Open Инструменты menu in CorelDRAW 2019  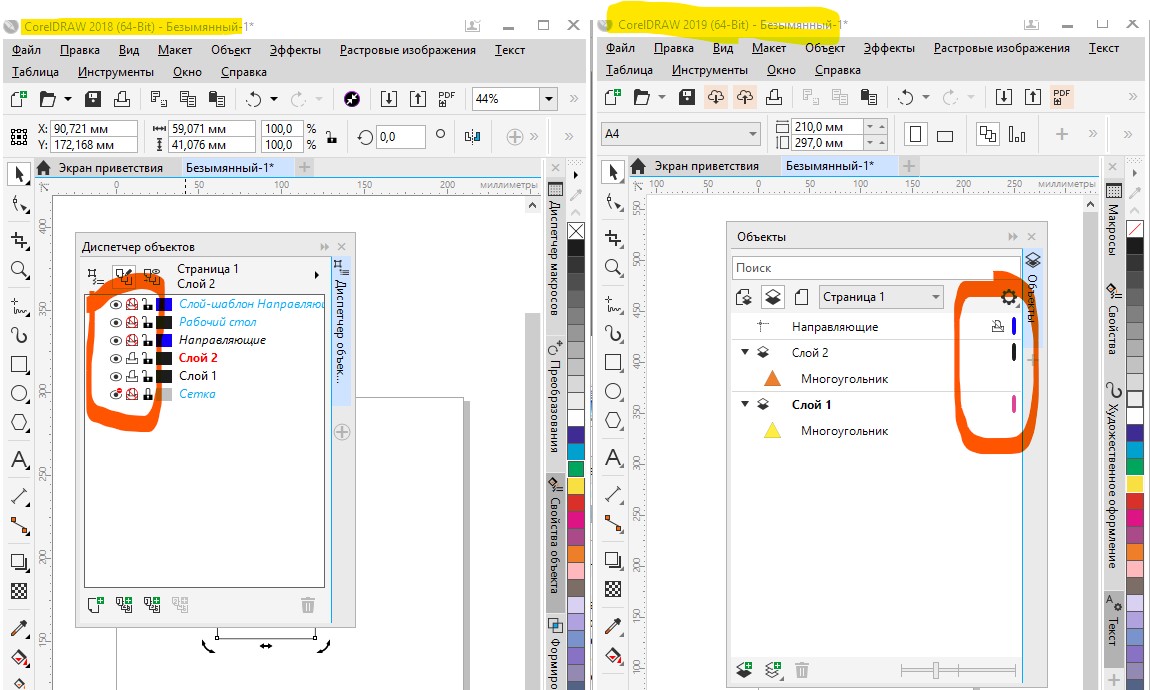[710, 70]
